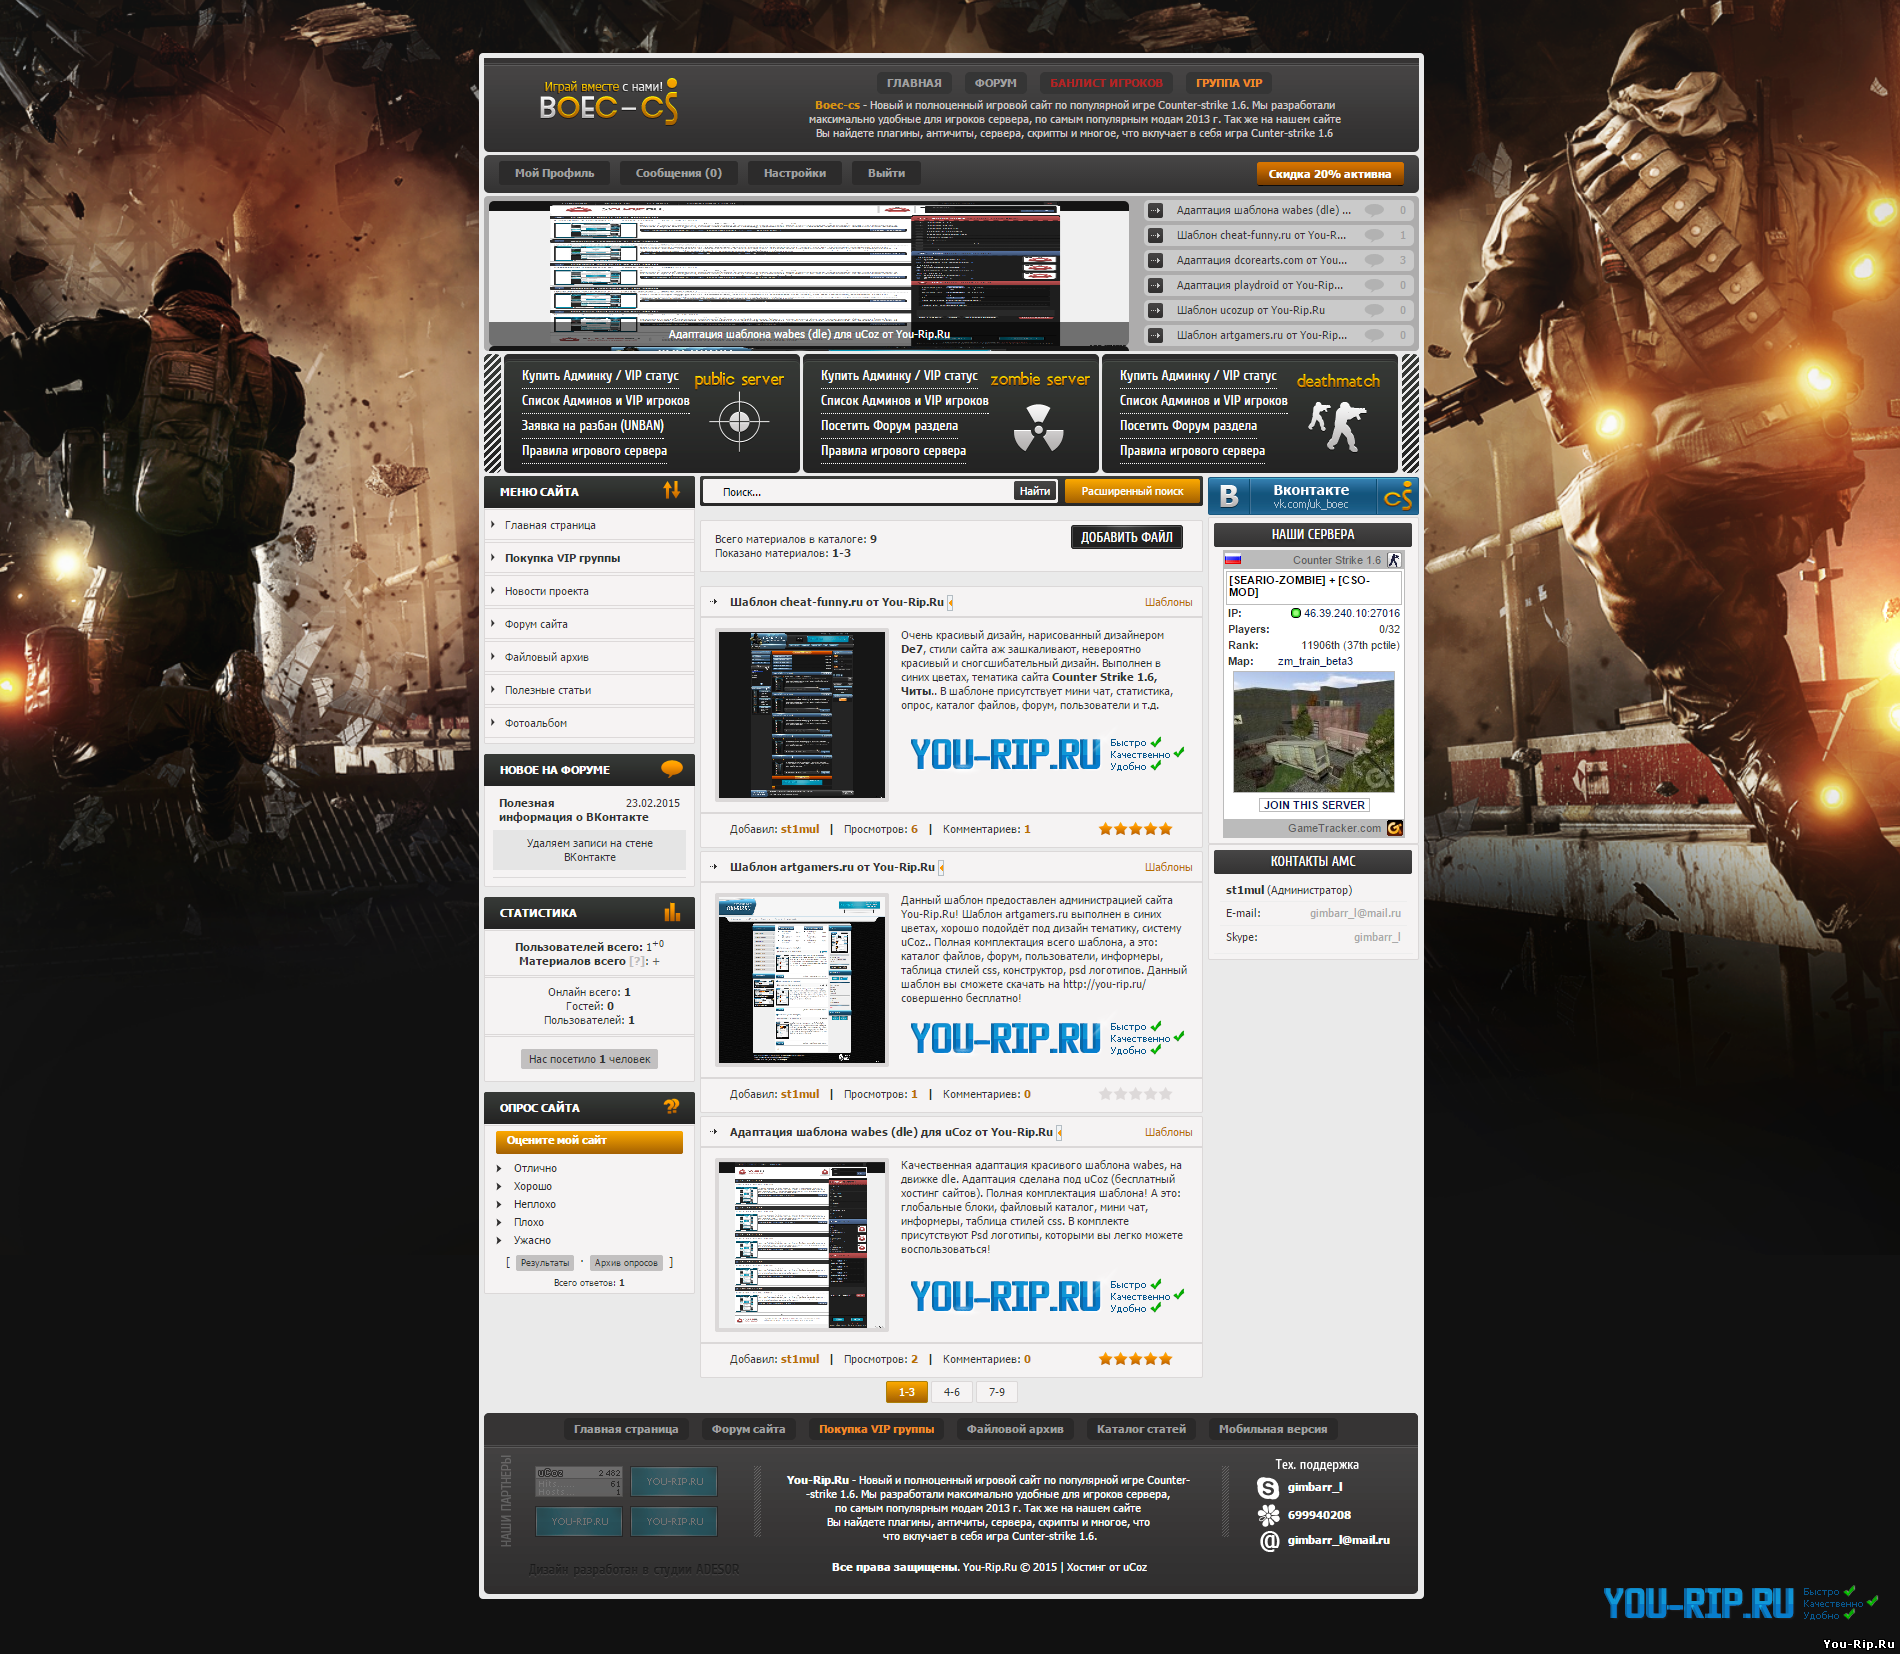Go to page 7-9 in pagination

(x=997, y=1392)
